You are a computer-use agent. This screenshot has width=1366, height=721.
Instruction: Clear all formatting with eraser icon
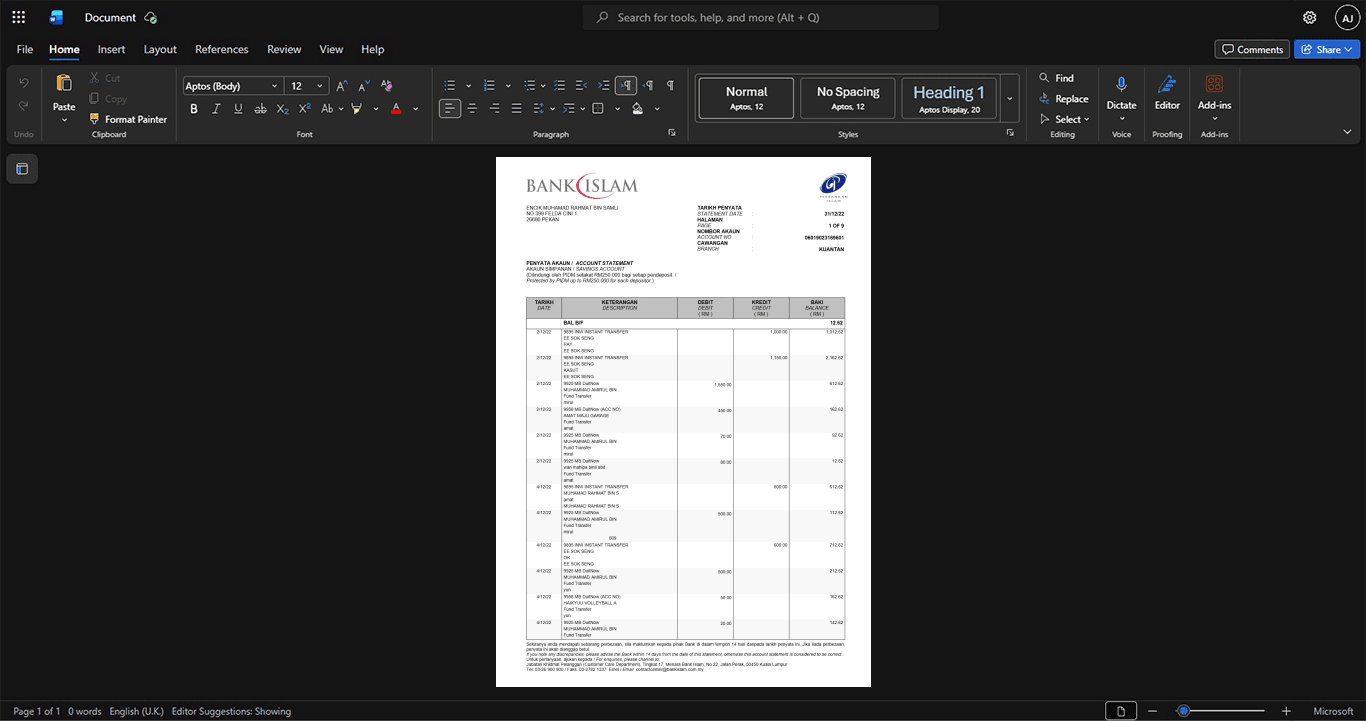pyautogui.click(x=387, y=86)
